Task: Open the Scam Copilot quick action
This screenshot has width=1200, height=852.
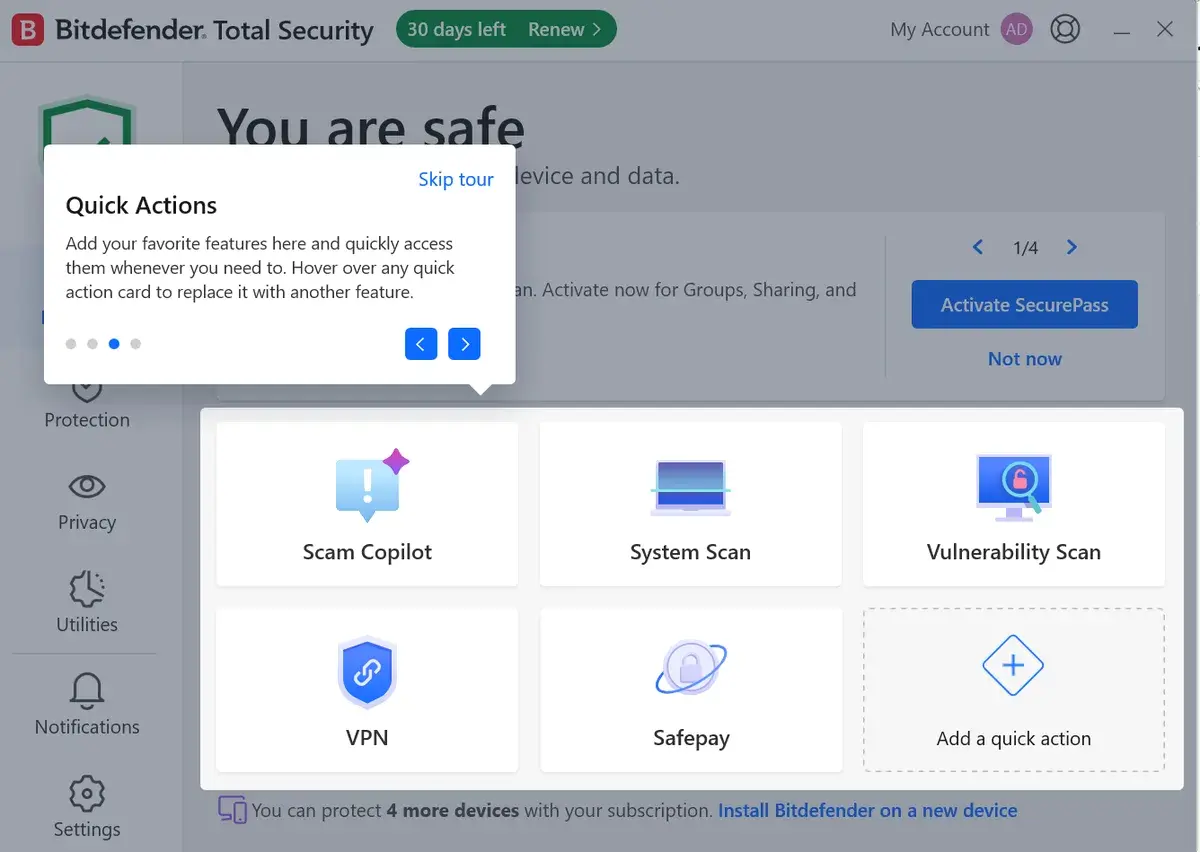Action: 367,504
